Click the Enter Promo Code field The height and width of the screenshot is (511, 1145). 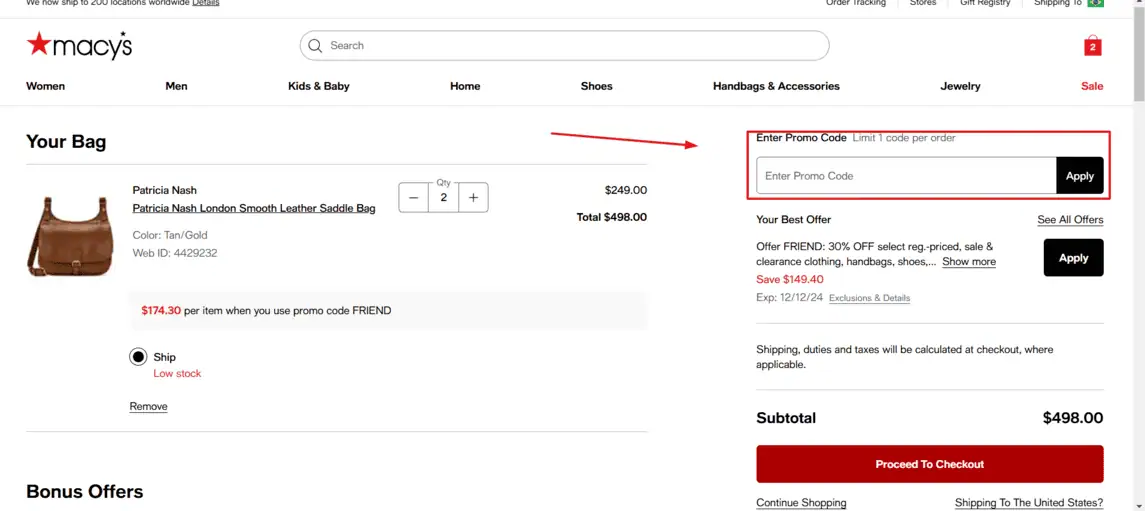[906, 176]
